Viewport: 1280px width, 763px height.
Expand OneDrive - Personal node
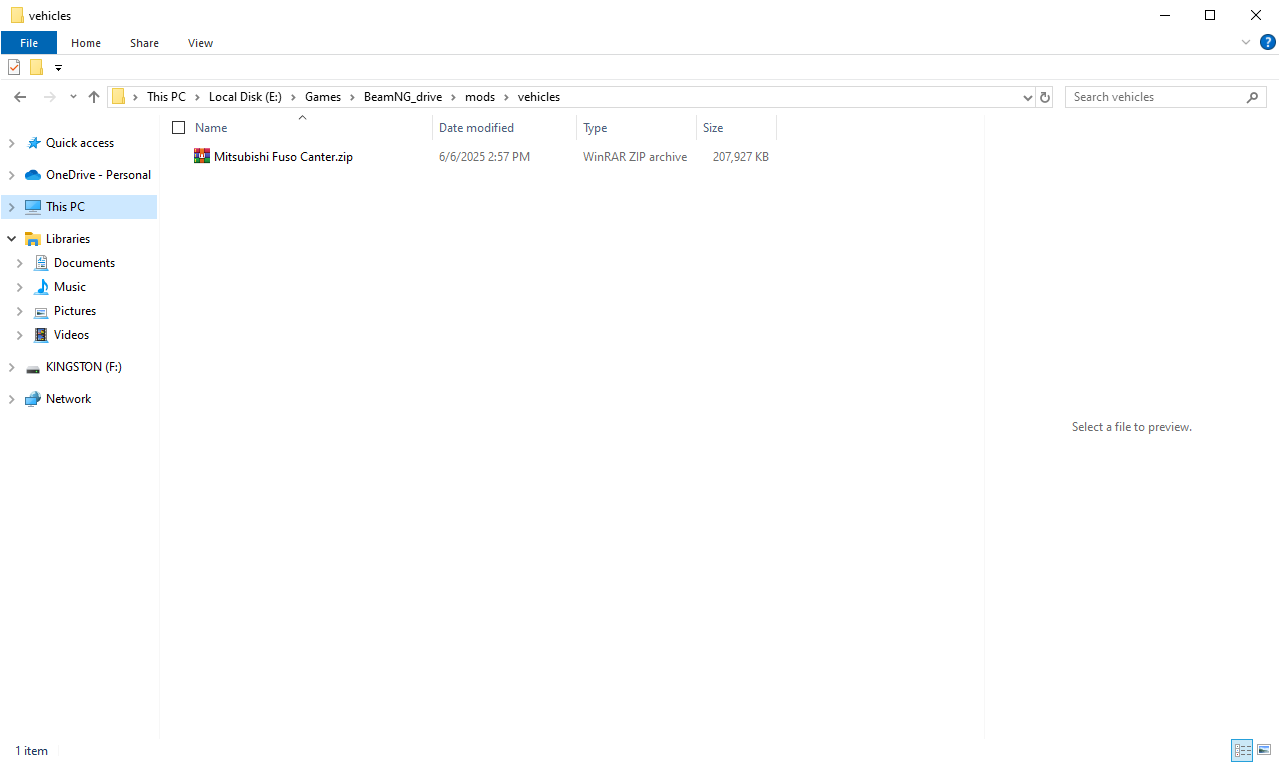(x=12, y=175)
